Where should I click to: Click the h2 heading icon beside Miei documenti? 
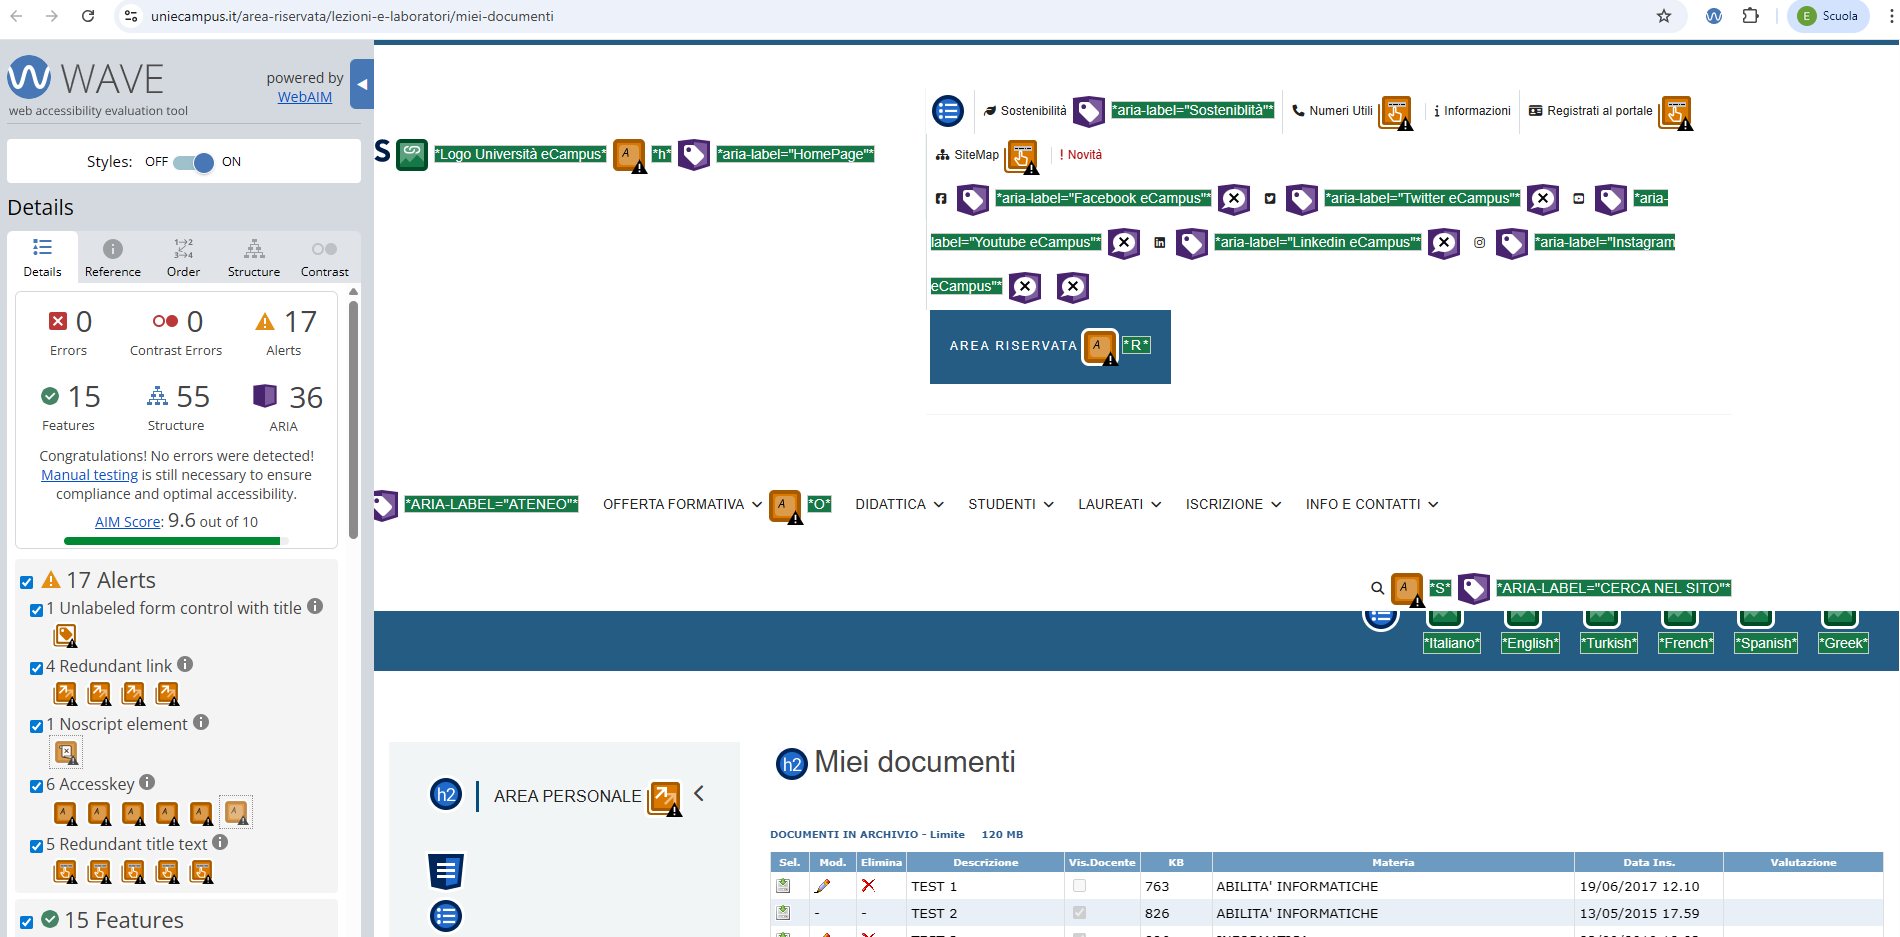coord(792,764)
